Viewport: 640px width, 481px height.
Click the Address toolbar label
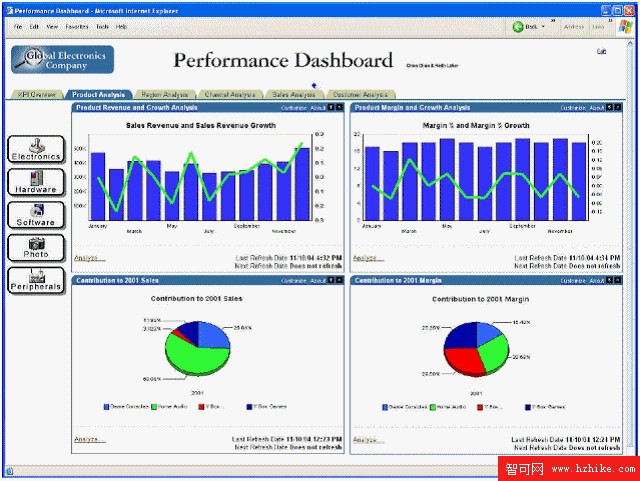coord(574,27)
